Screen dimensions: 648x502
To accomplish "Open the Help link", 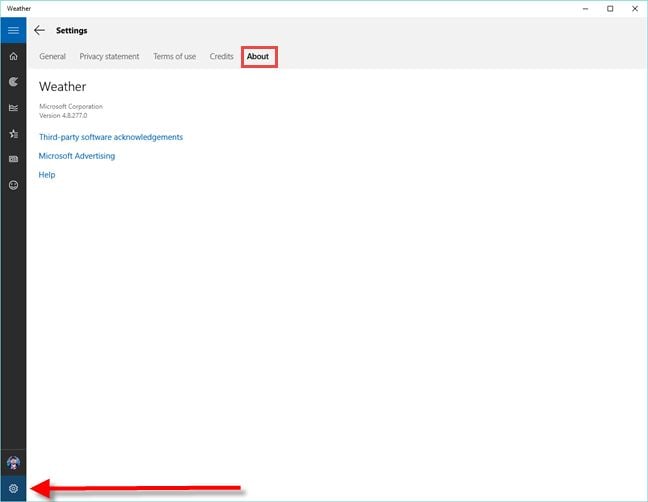I will pos(47,175).
